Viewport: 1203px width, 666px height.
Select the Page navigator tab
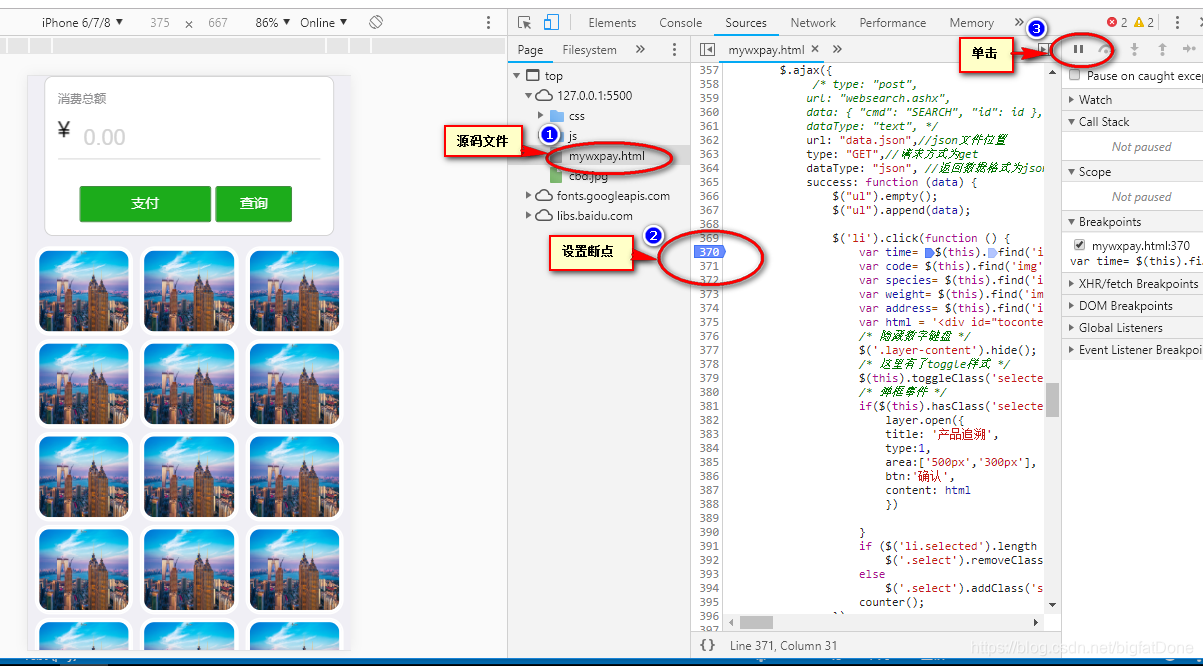click(x=530, y=49)
